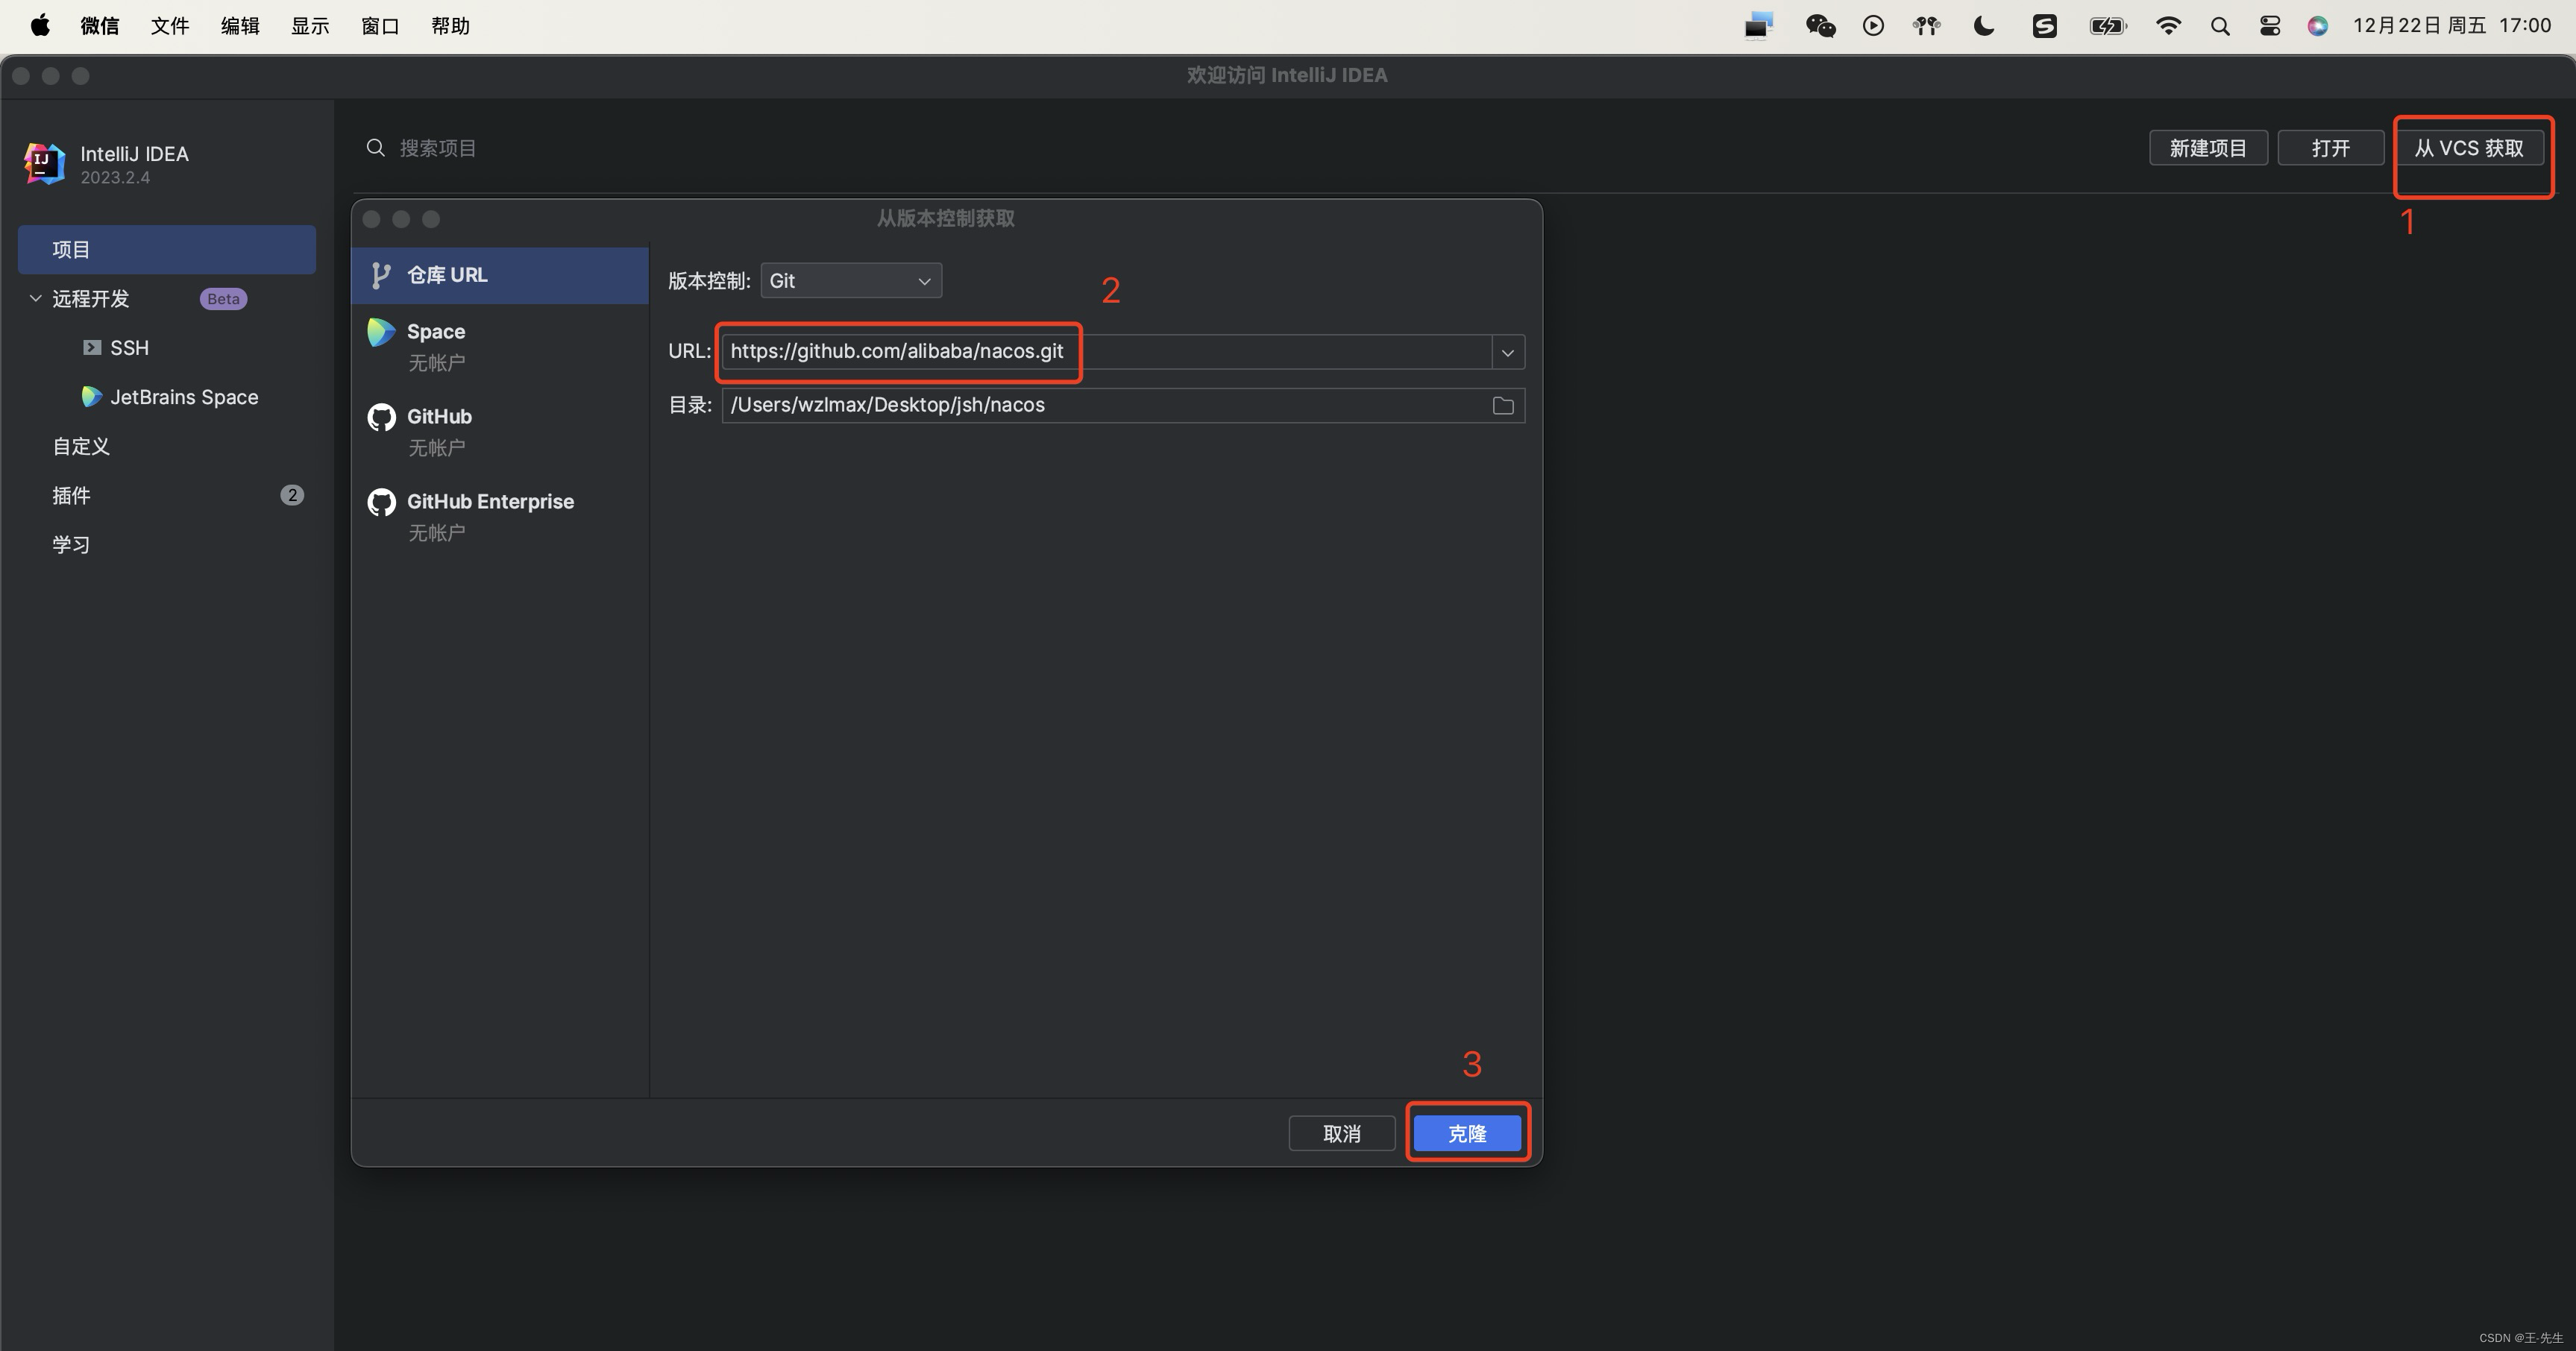Image resolution: width=2576 pixels, height=1351 pixels.
Task: Click the 目录 path input field
Action: click(x=1123, y=405)
